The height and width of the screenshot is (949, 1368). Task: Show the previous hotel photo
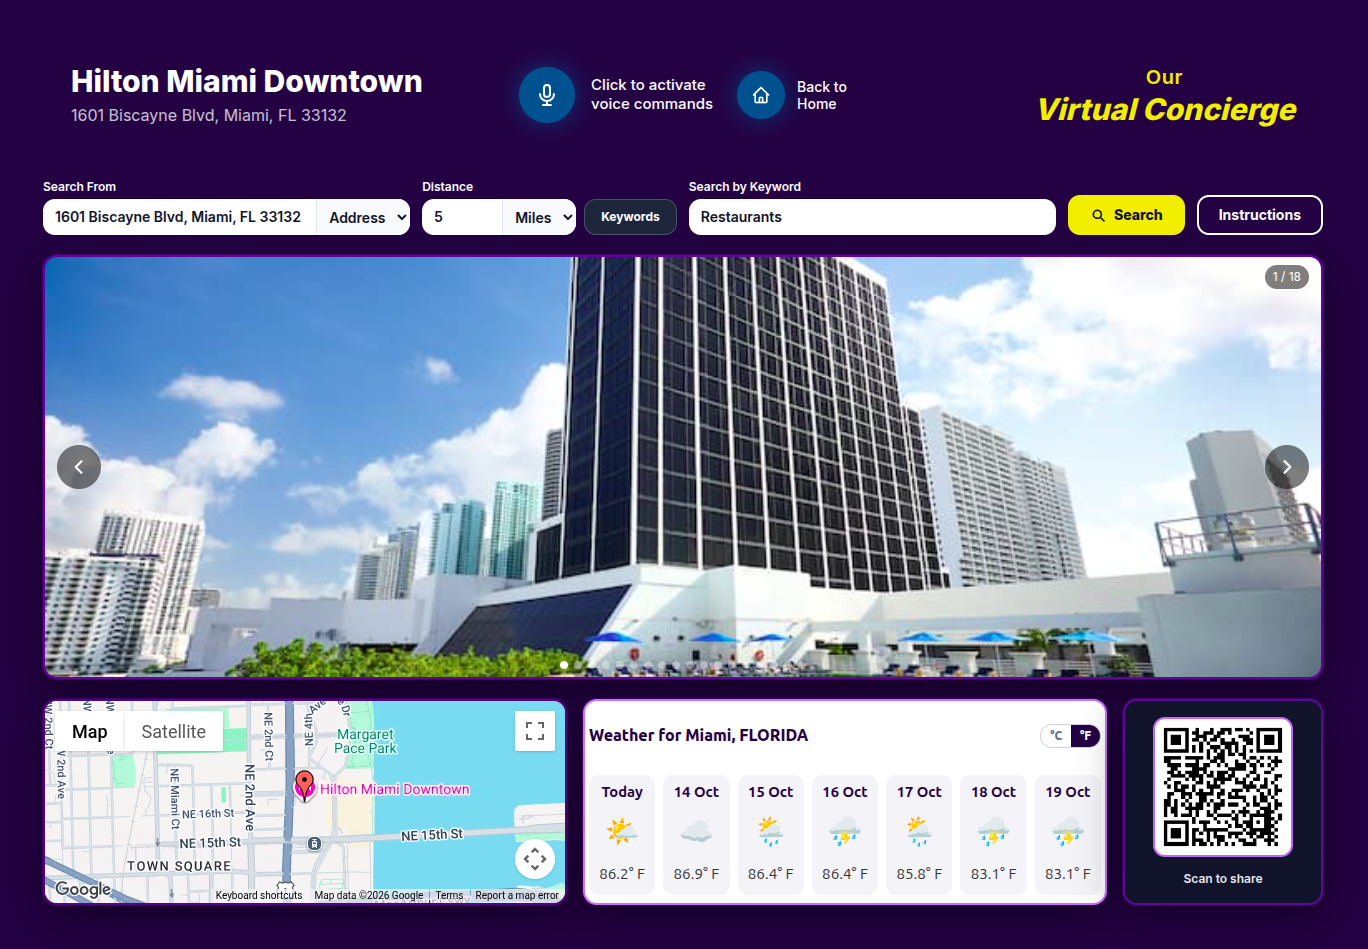79,467
